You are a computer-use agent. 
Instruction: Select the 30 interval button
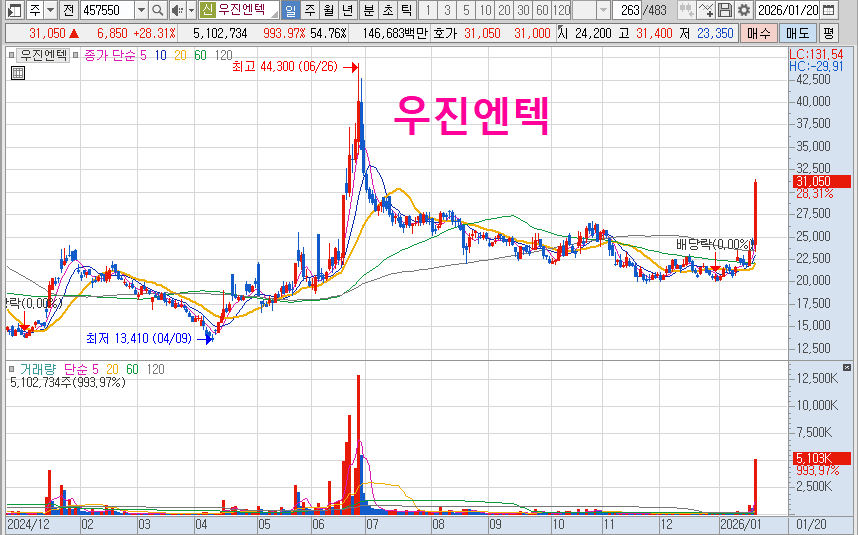point(523,10)
